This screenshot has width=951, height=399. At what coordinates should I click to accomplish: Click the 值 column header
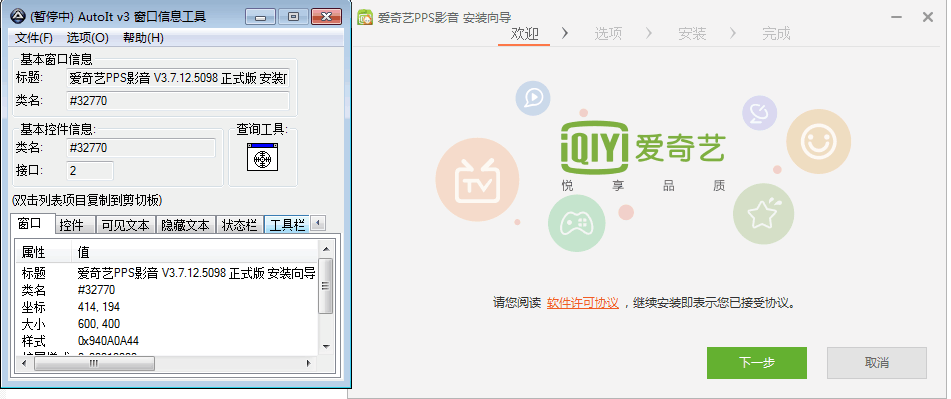pyautogui.click(x=195, y=252)
